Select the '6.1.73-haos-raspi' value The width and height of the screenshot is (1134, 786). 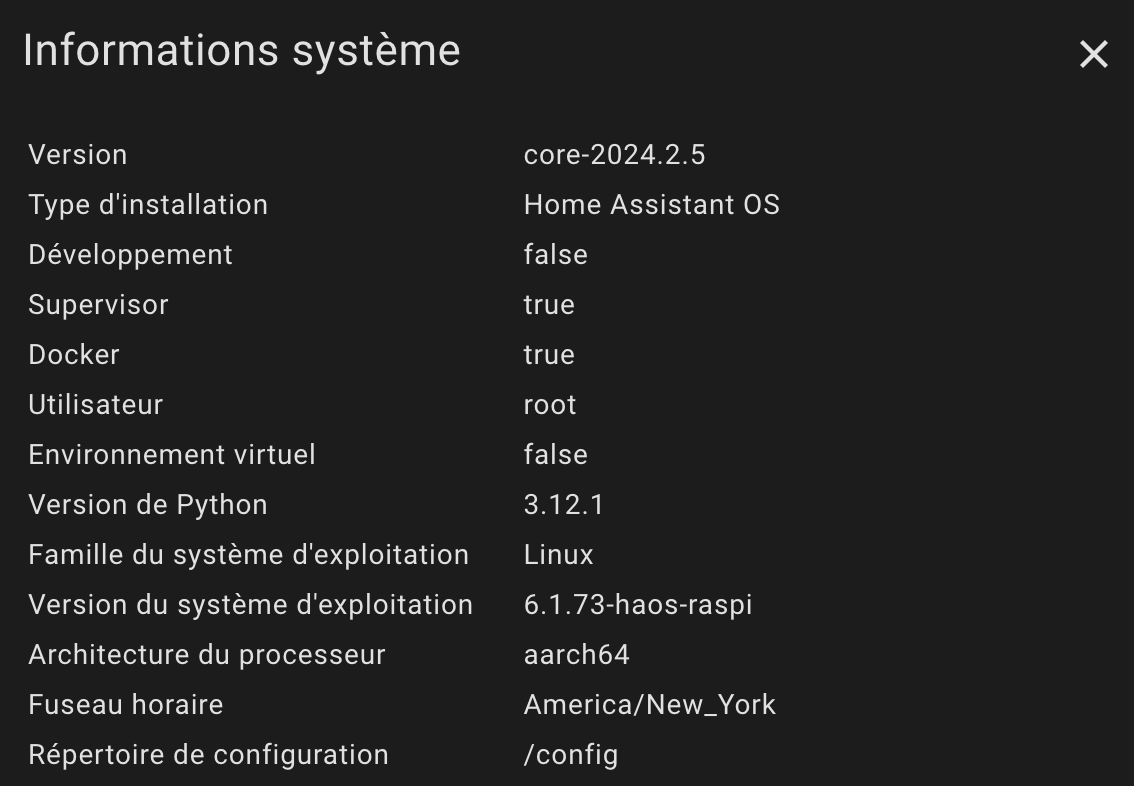coord(638,605)
